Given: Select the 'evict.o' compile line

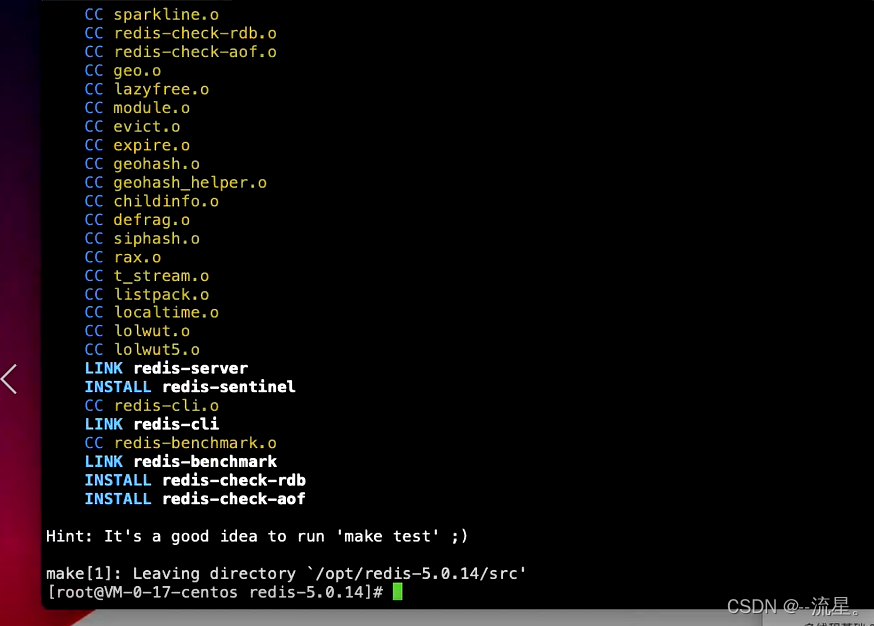Looking at the screenshot, I should point(133,127).
